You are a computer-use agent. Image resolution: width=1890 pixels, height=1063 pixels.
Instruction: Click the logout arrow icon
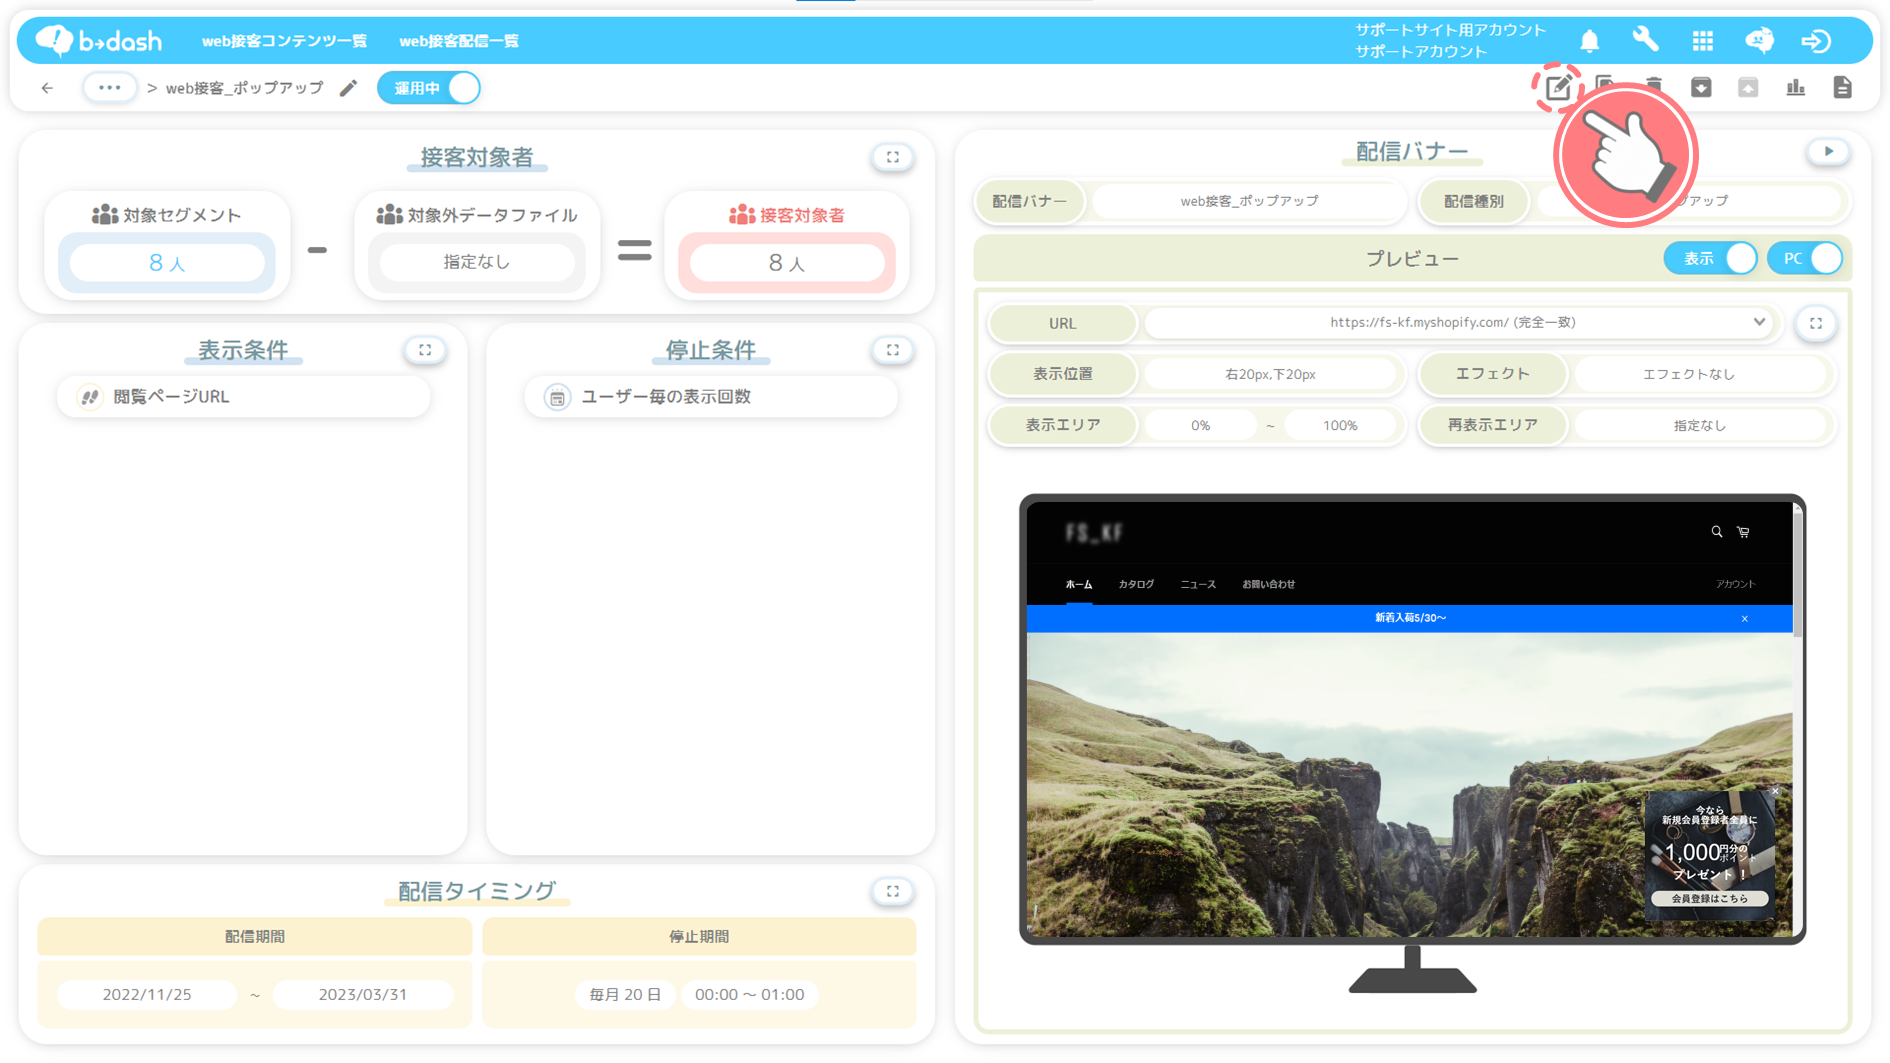pos(1816,40)
